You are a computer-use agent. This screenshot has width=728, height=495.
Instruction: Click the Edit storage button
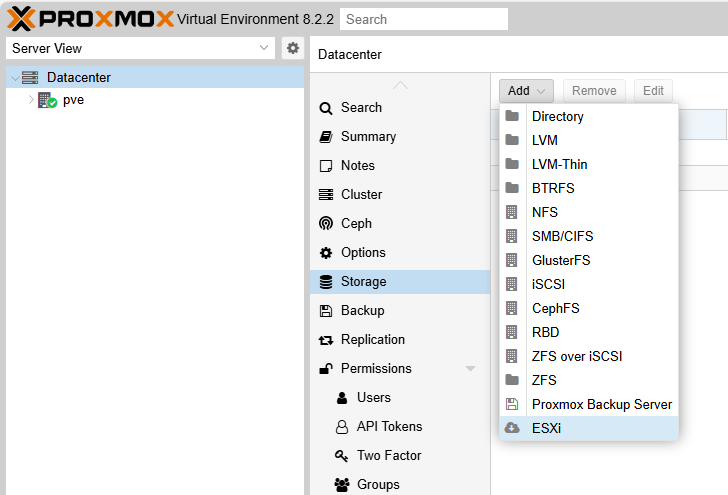653,91
